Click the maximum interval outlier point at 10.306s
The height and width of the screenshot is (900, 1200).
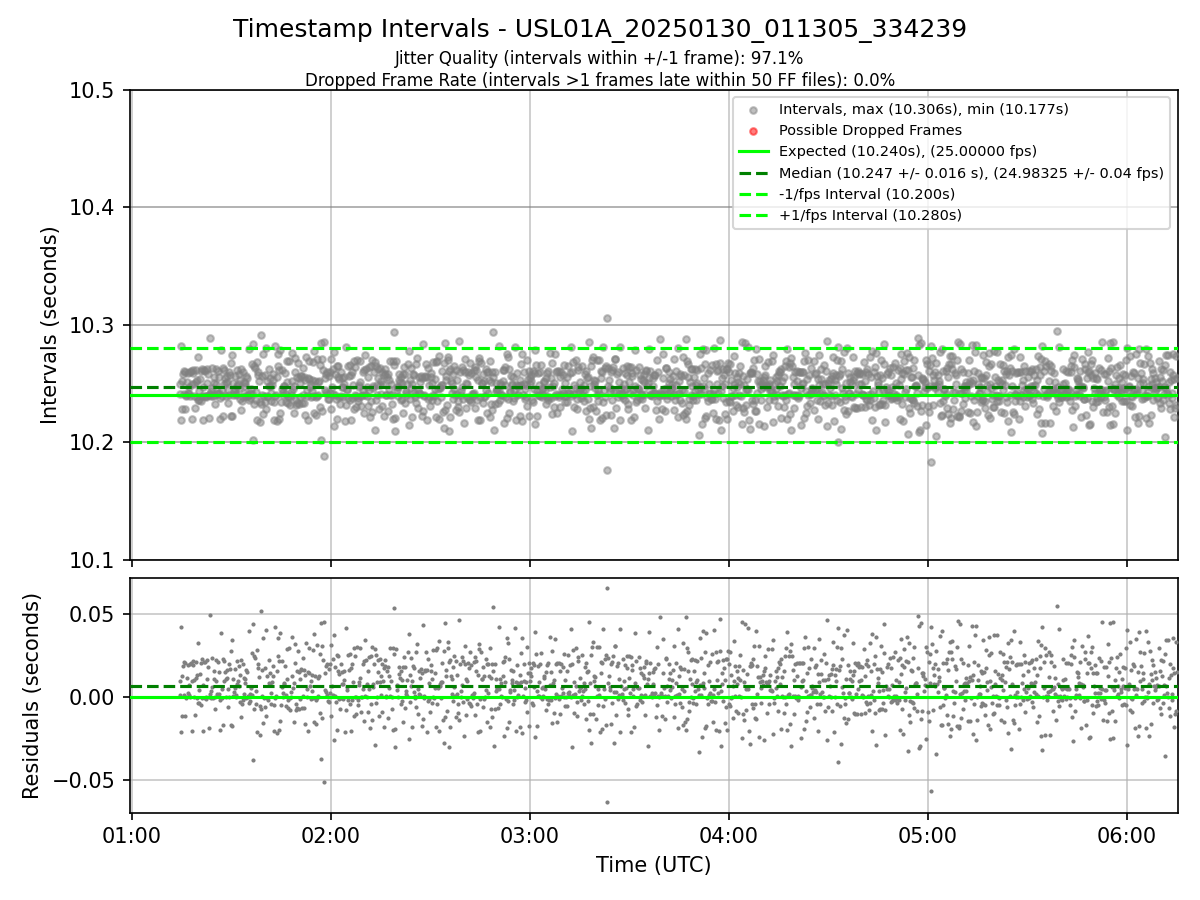pos(607,318)
